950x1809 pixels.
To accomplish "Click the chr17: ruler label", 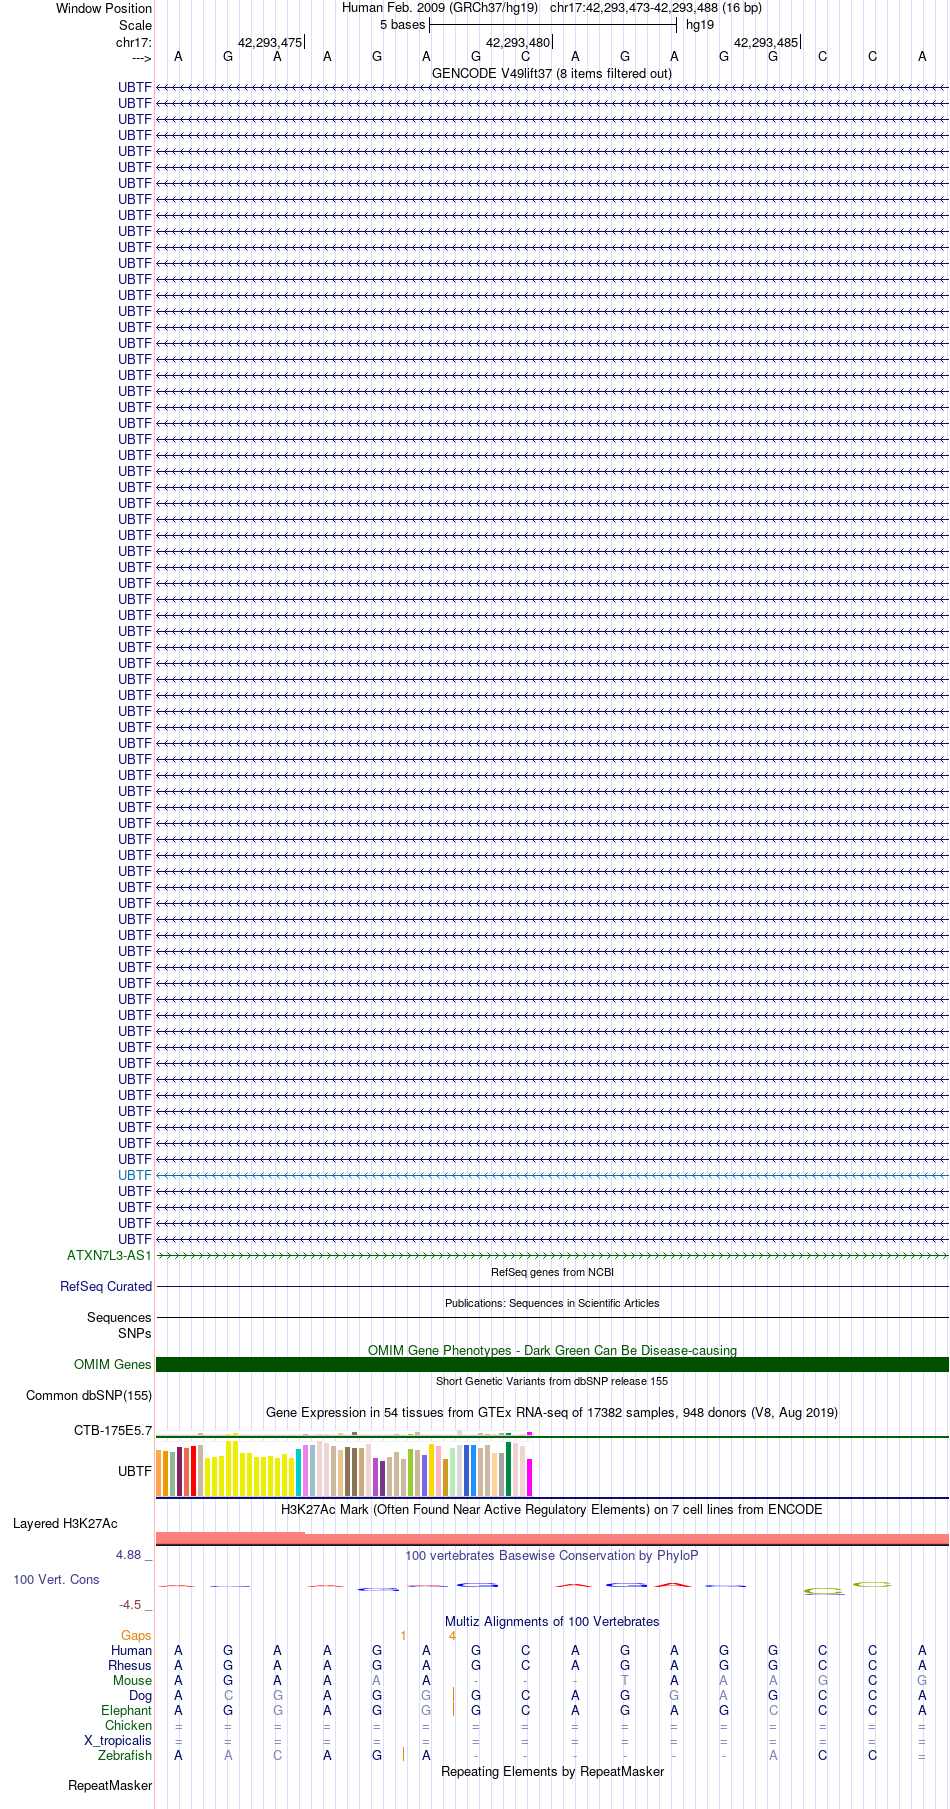I will tap(134, 42).
